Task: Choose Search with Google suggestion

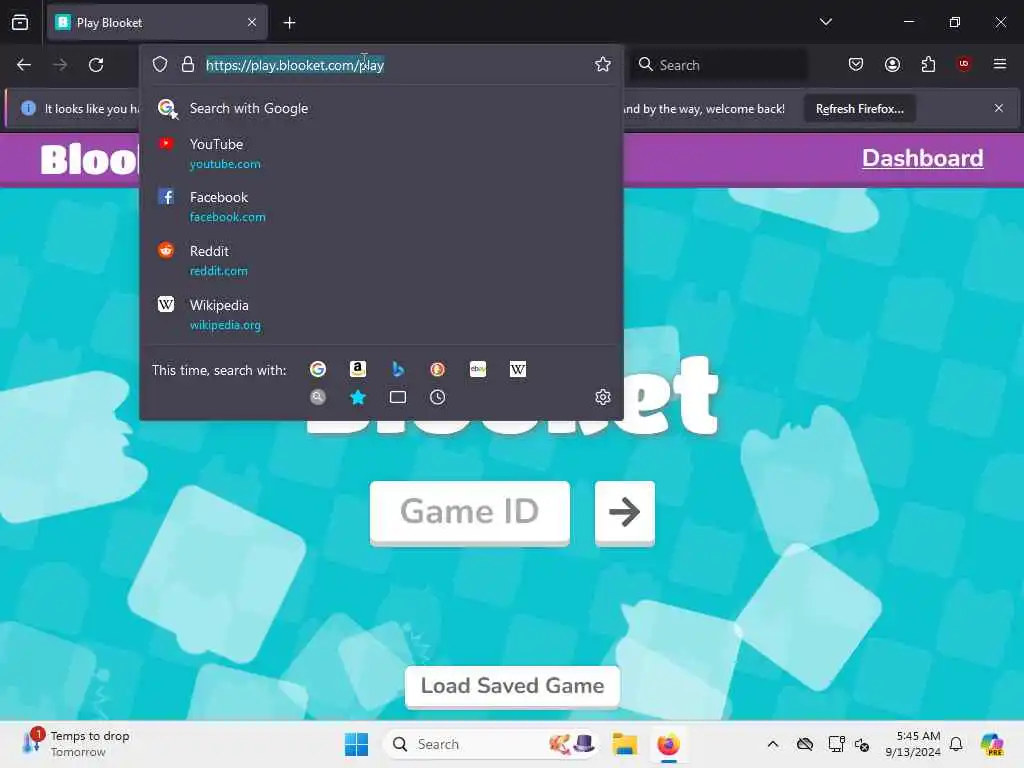Action: [x=379, y=108]
